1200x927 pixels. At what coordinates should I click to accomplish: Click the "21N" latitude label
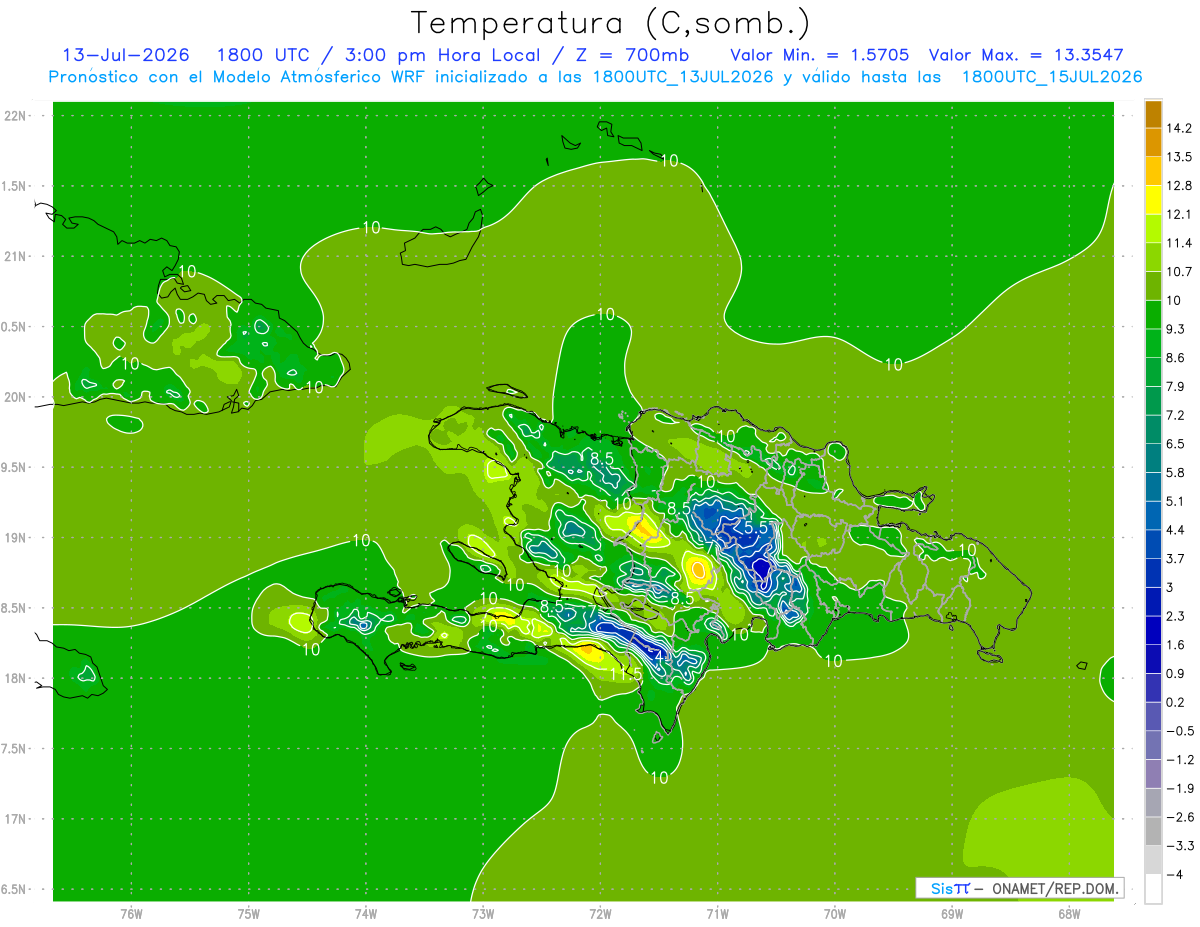(16, 256)
